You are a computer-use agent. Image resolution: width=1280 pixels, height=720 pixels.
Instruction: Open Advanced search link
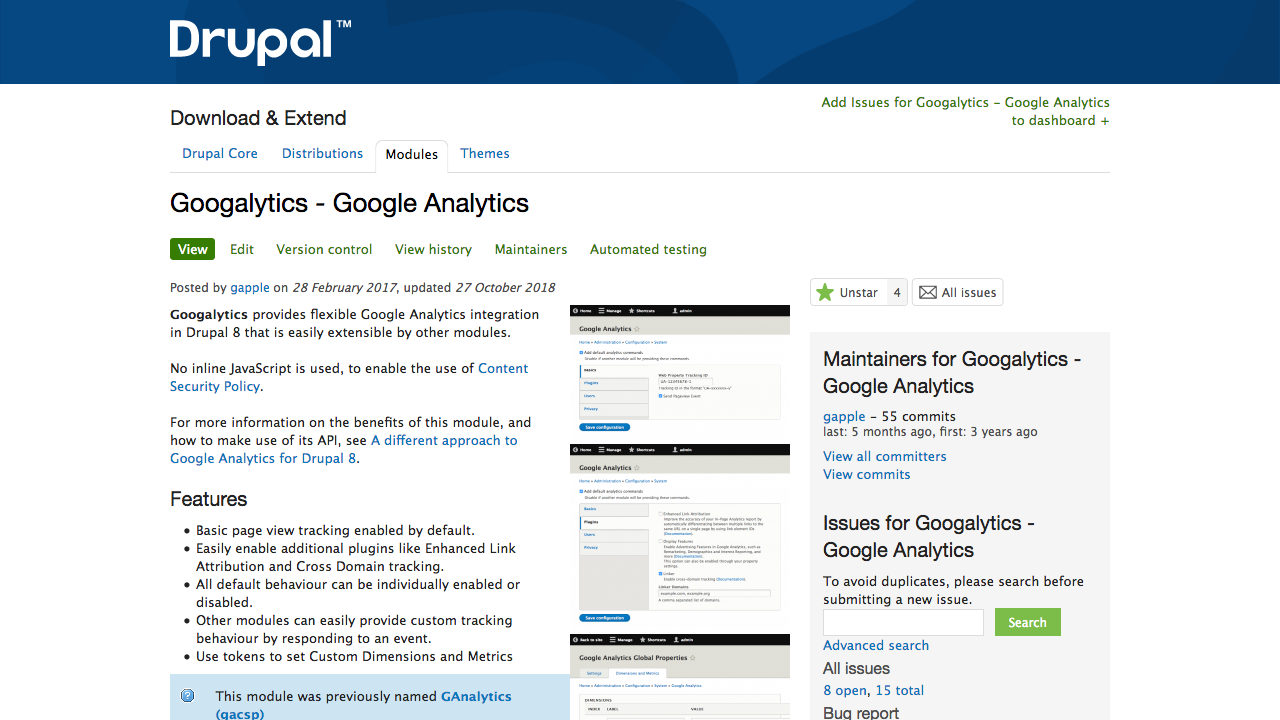point(876,646)
